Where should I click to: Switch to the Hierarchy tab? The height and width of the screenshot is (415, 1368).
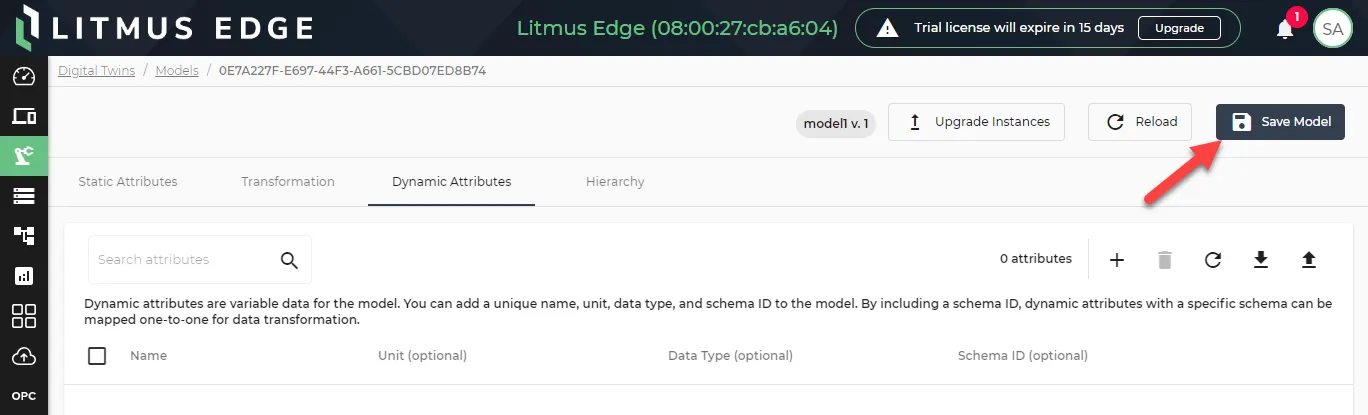tap(615, 182)
